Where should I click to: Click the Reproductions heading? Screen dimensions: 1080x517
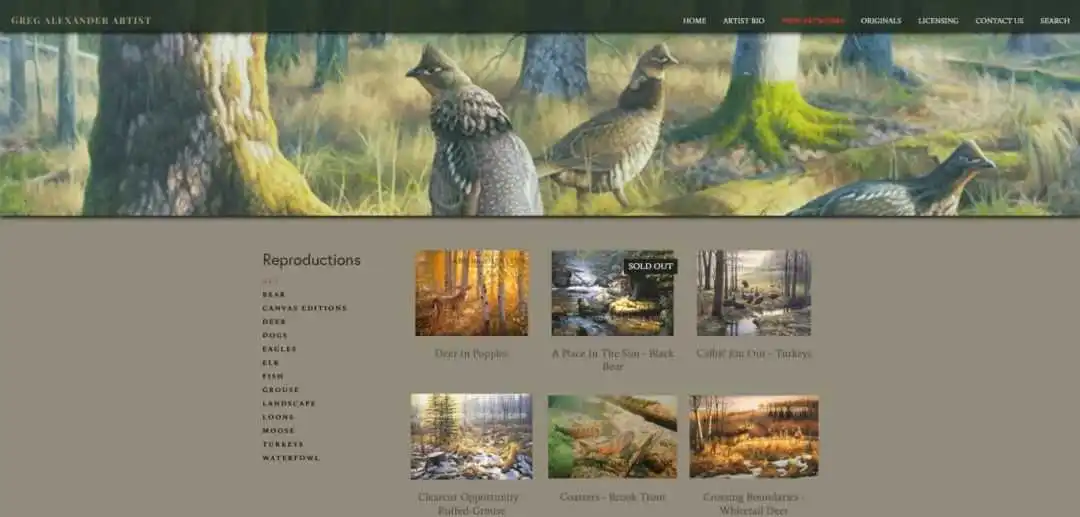311,260
